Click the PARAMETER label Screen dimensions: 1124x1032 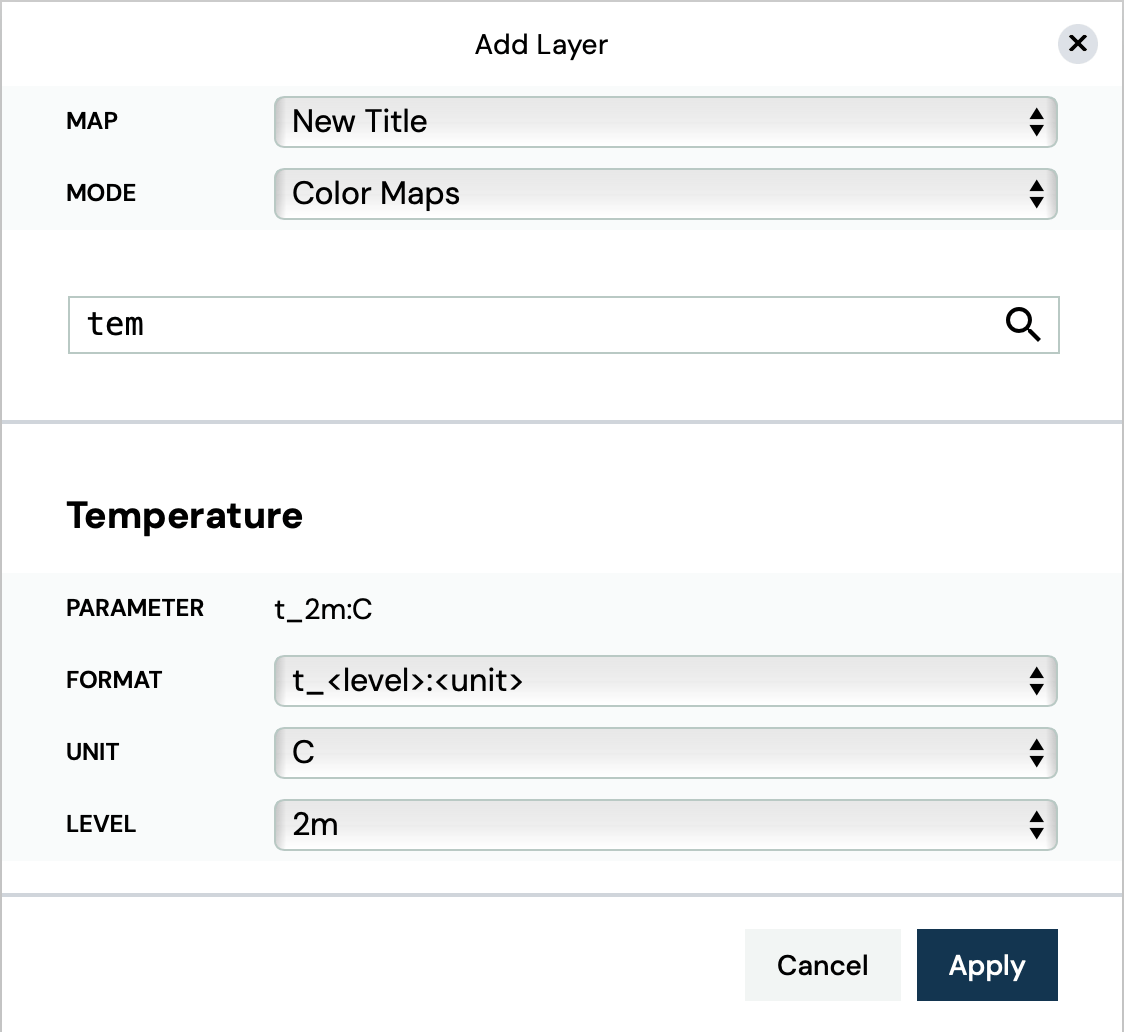click(135, 608)
